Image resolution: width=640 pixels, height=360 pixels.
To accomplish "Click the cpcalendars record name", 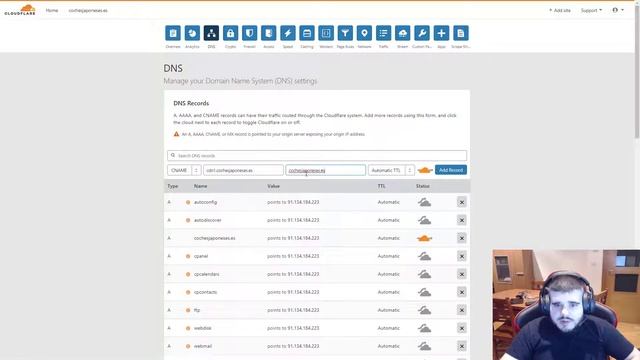I will (207, 274).
